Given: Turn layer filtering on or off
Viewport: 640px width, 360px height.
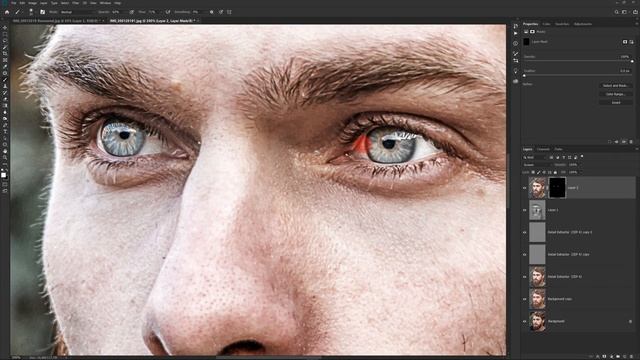Looking at the screenshot, I should tap(582, 156).
